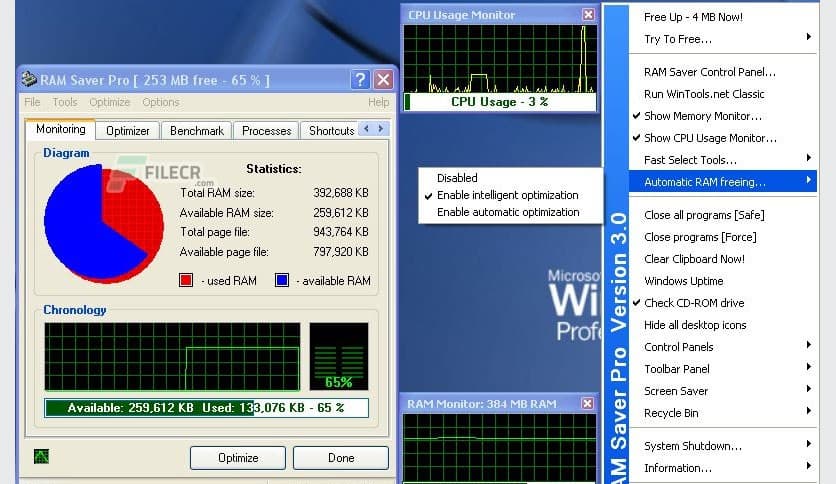Expand the Information submenu
The height and width of the screenshot is (484, 836).
click(x=722, y=468)
